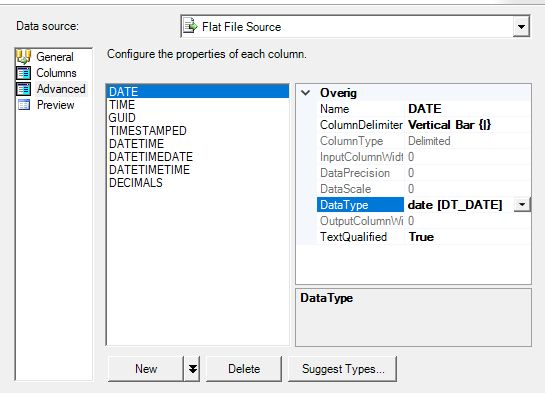Click the New button
This screenshot has height=393, width=545.
pyautogui.click(x=146, y=369)
